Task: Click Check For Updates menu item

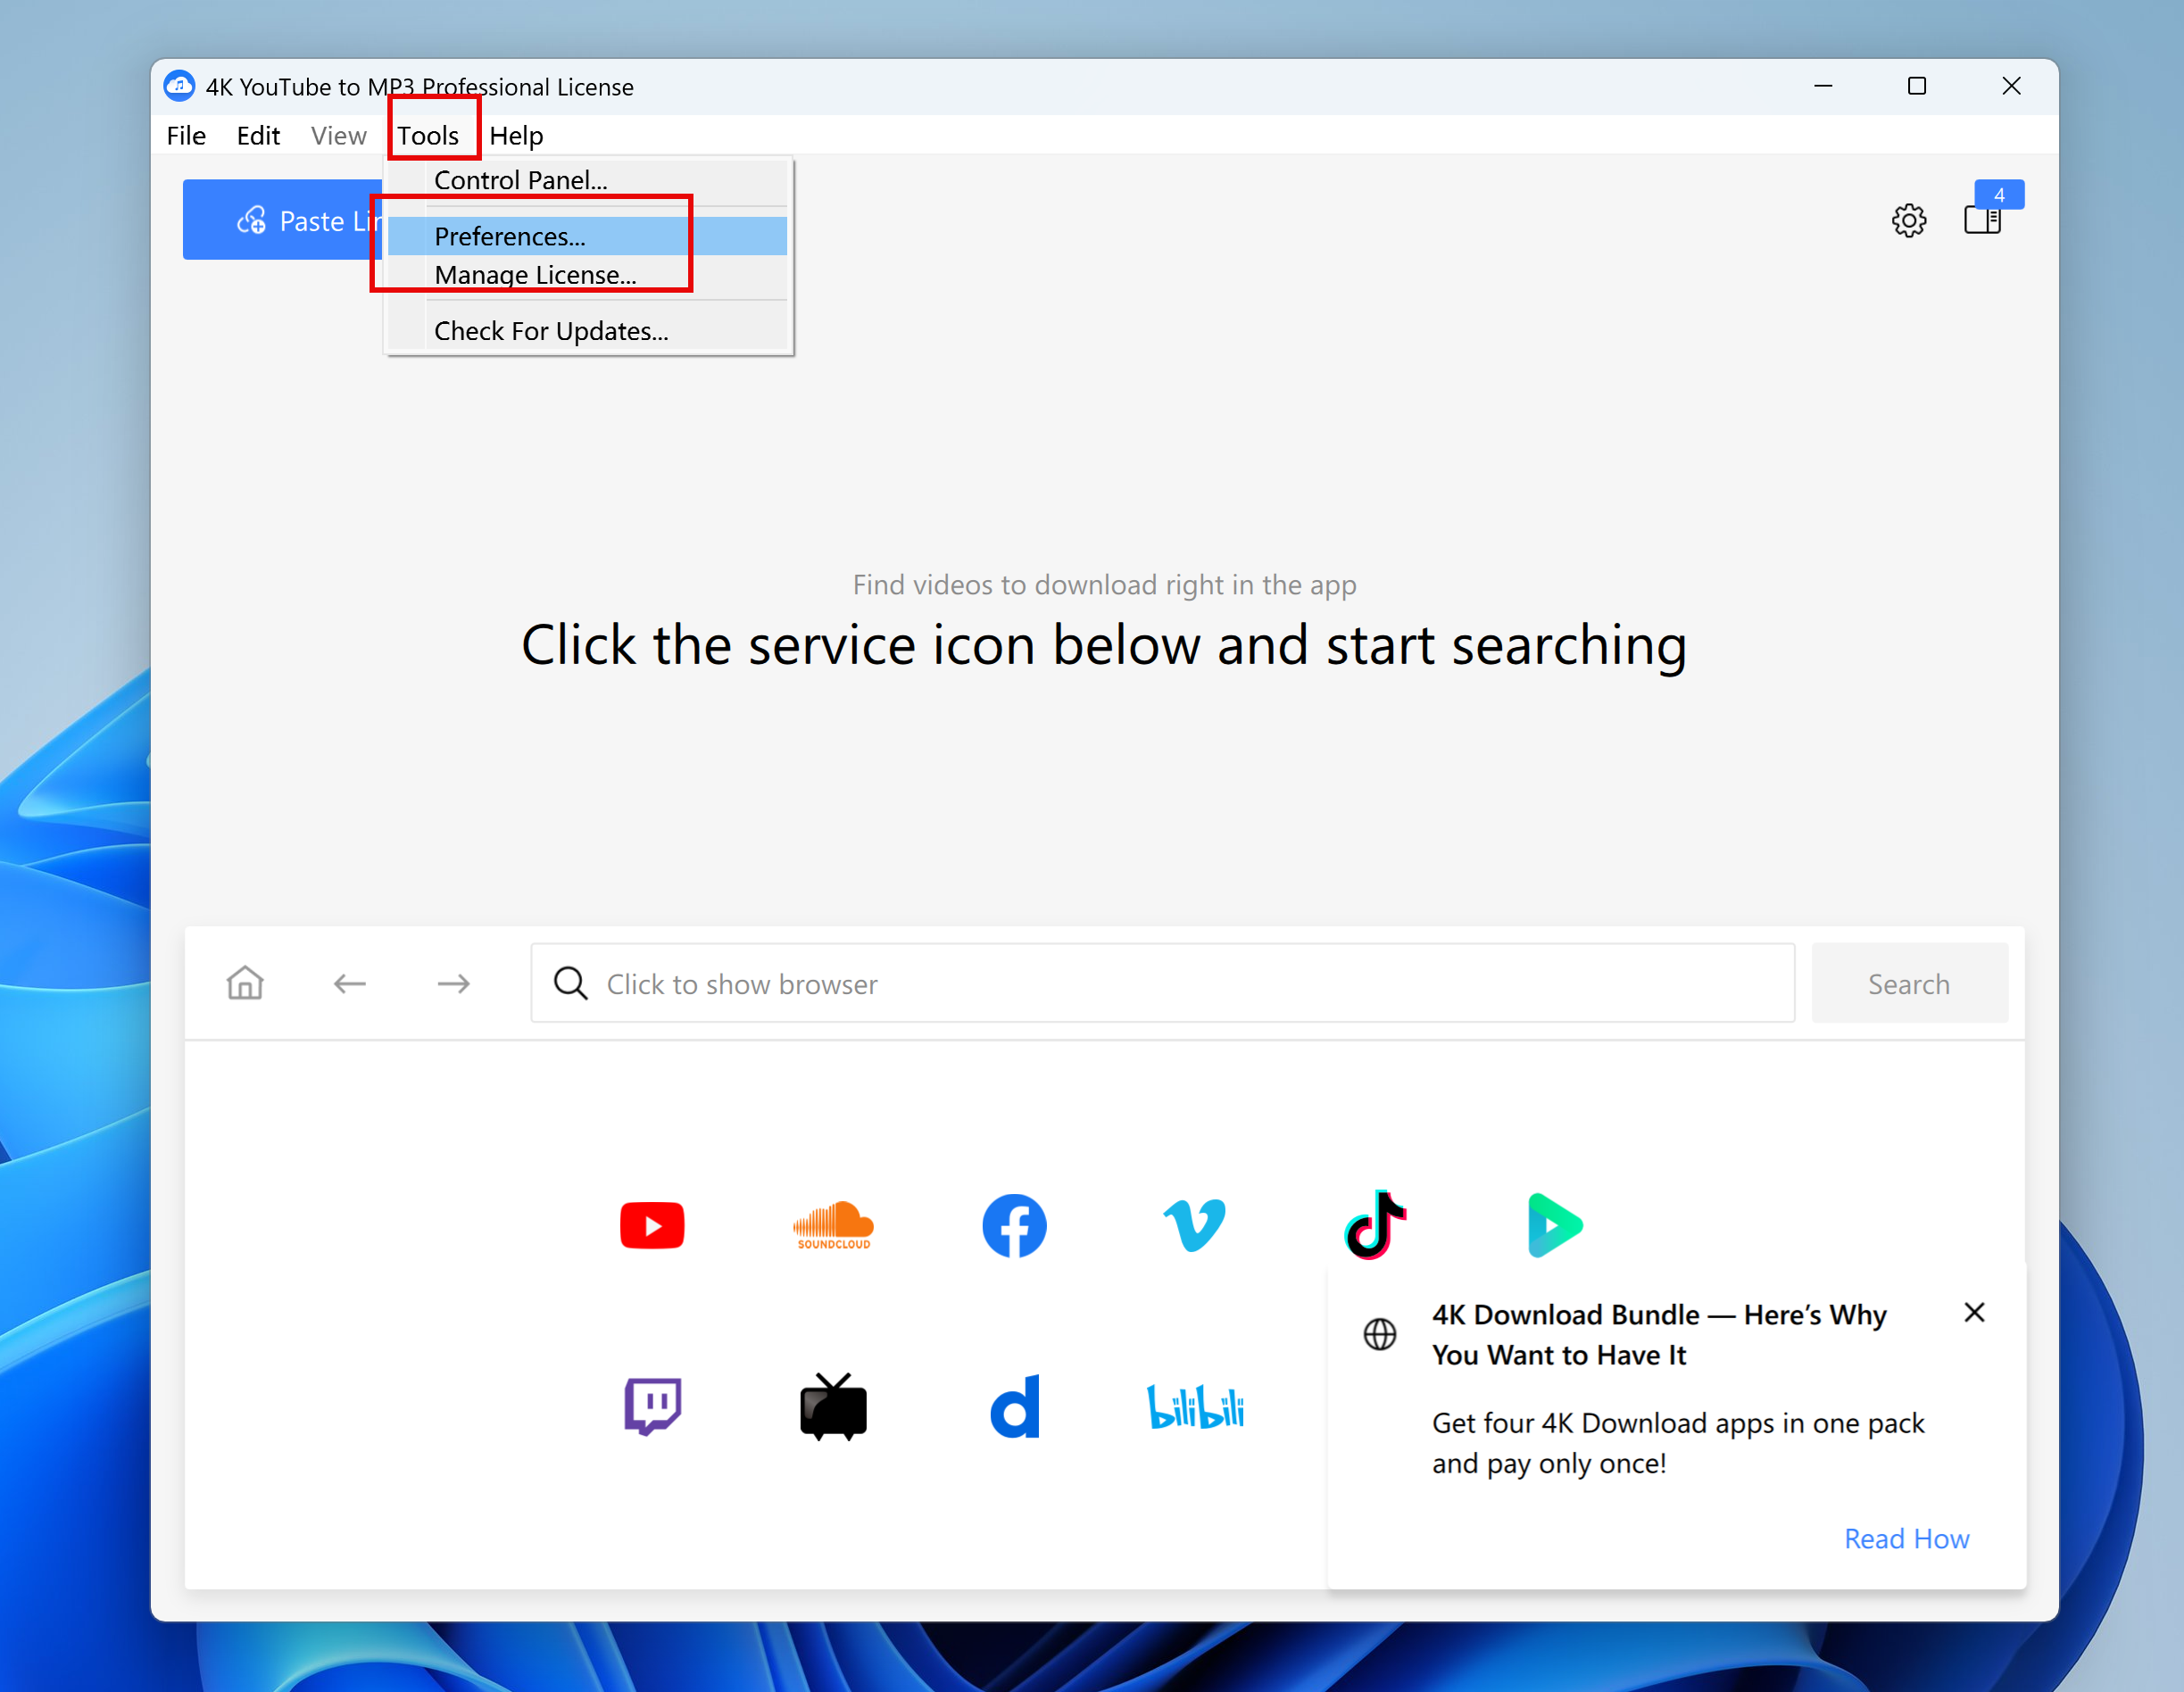Action: click(x=551, y=331)
